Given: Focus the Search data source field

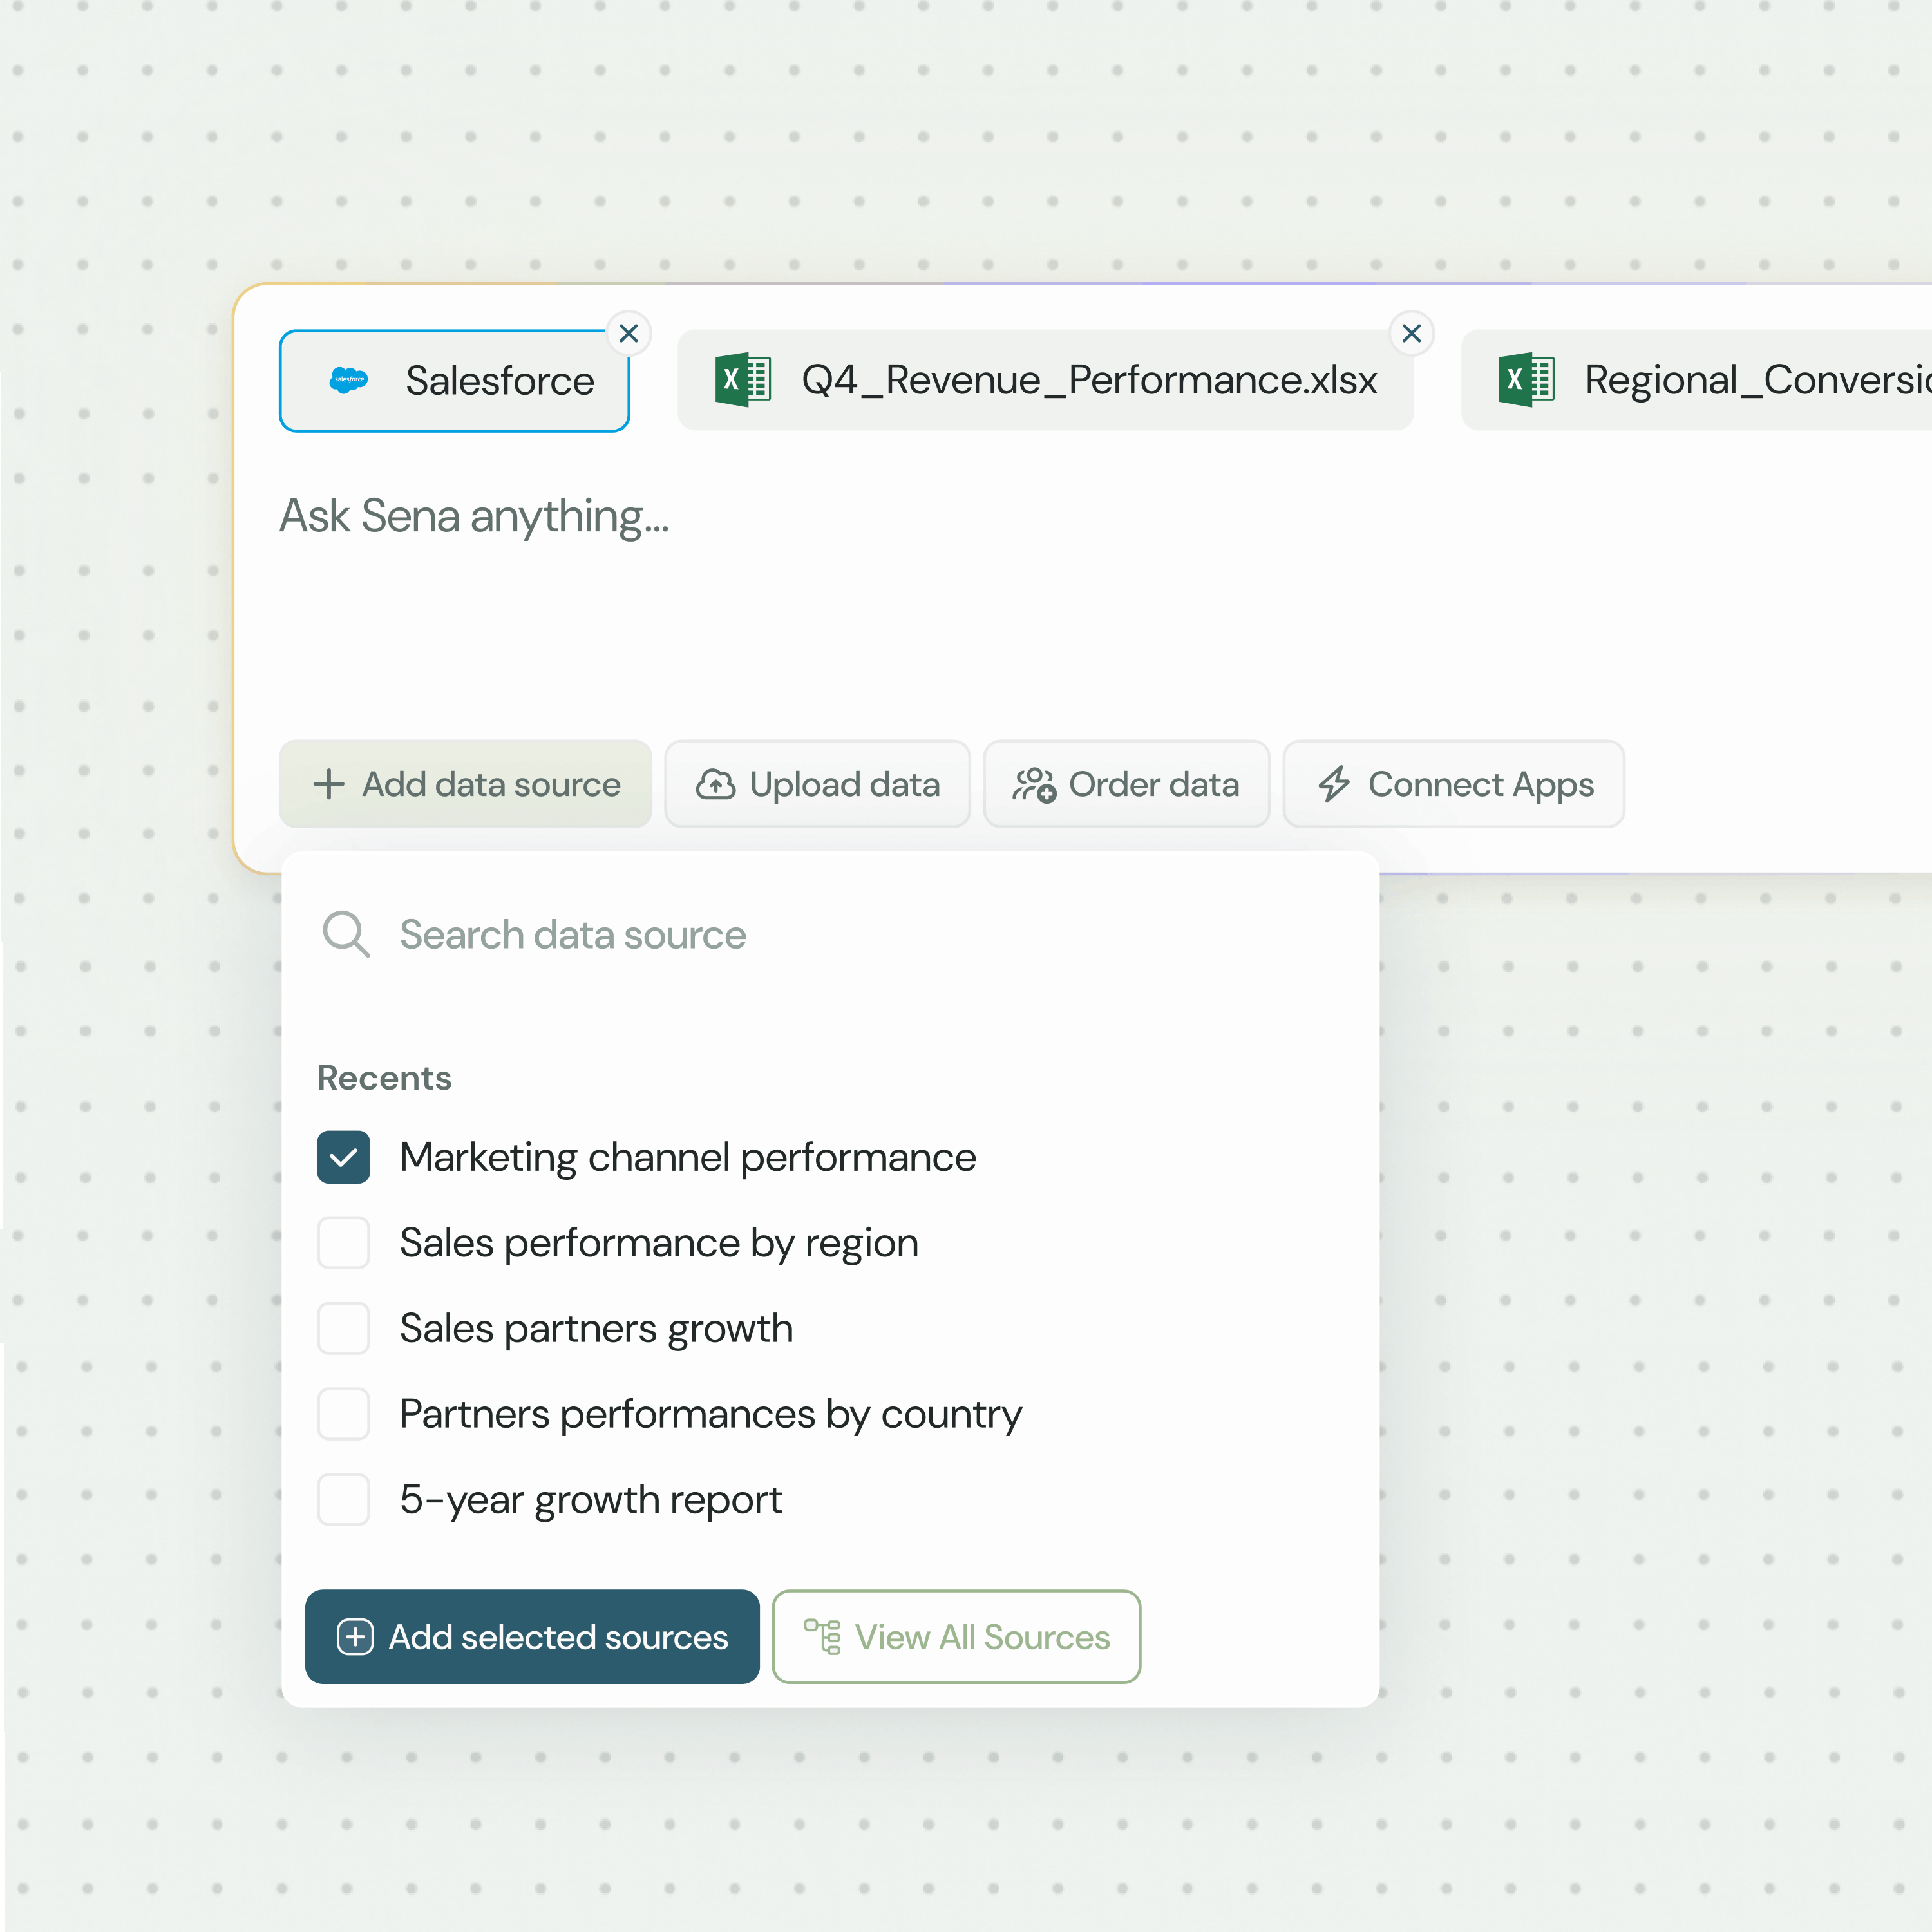Looking at the screenshot, I should click(572, 935).
